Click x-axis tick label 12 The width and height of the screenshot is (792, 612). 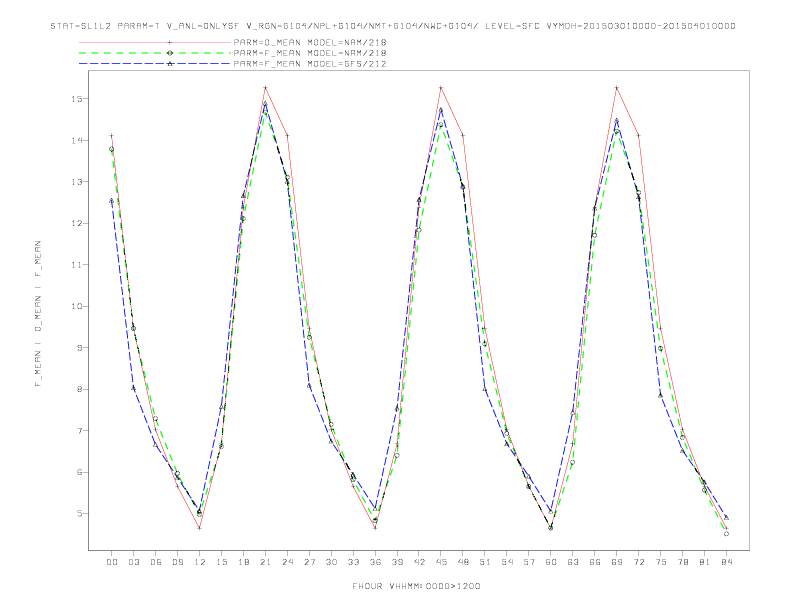[200, 562]
